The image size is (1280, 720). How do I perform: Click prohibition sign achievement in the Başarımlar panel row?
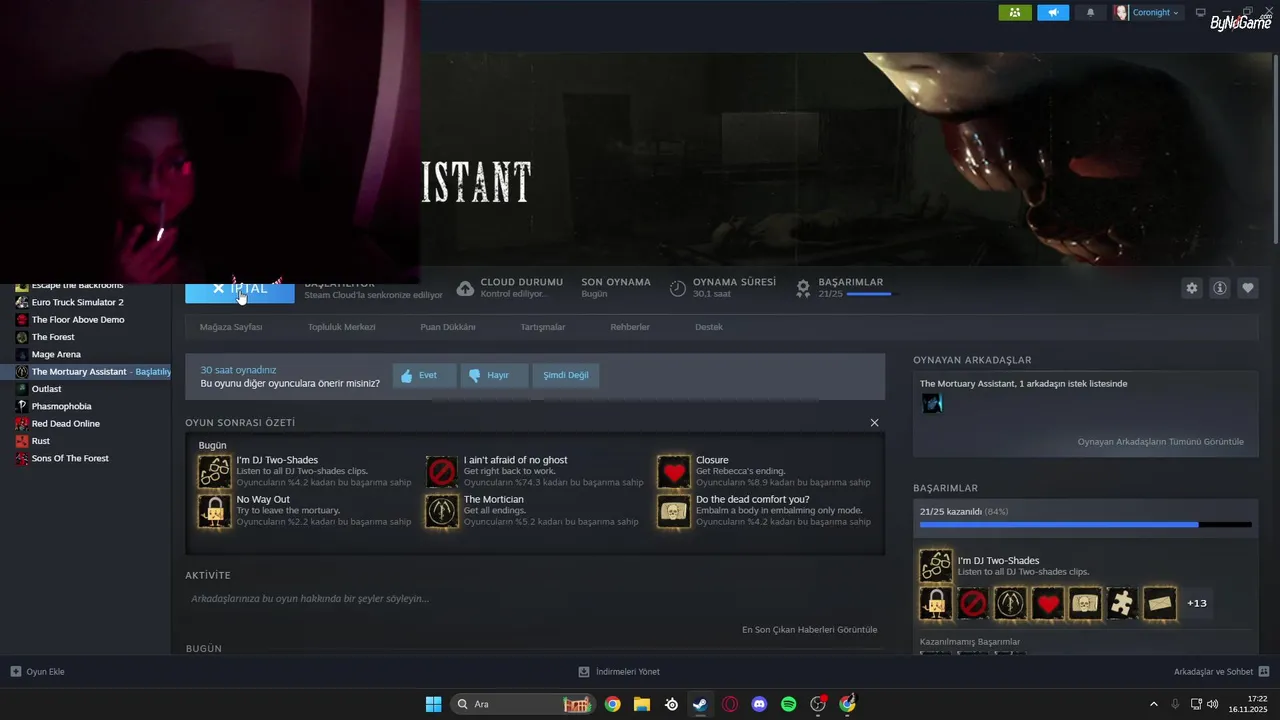[974, 603]
